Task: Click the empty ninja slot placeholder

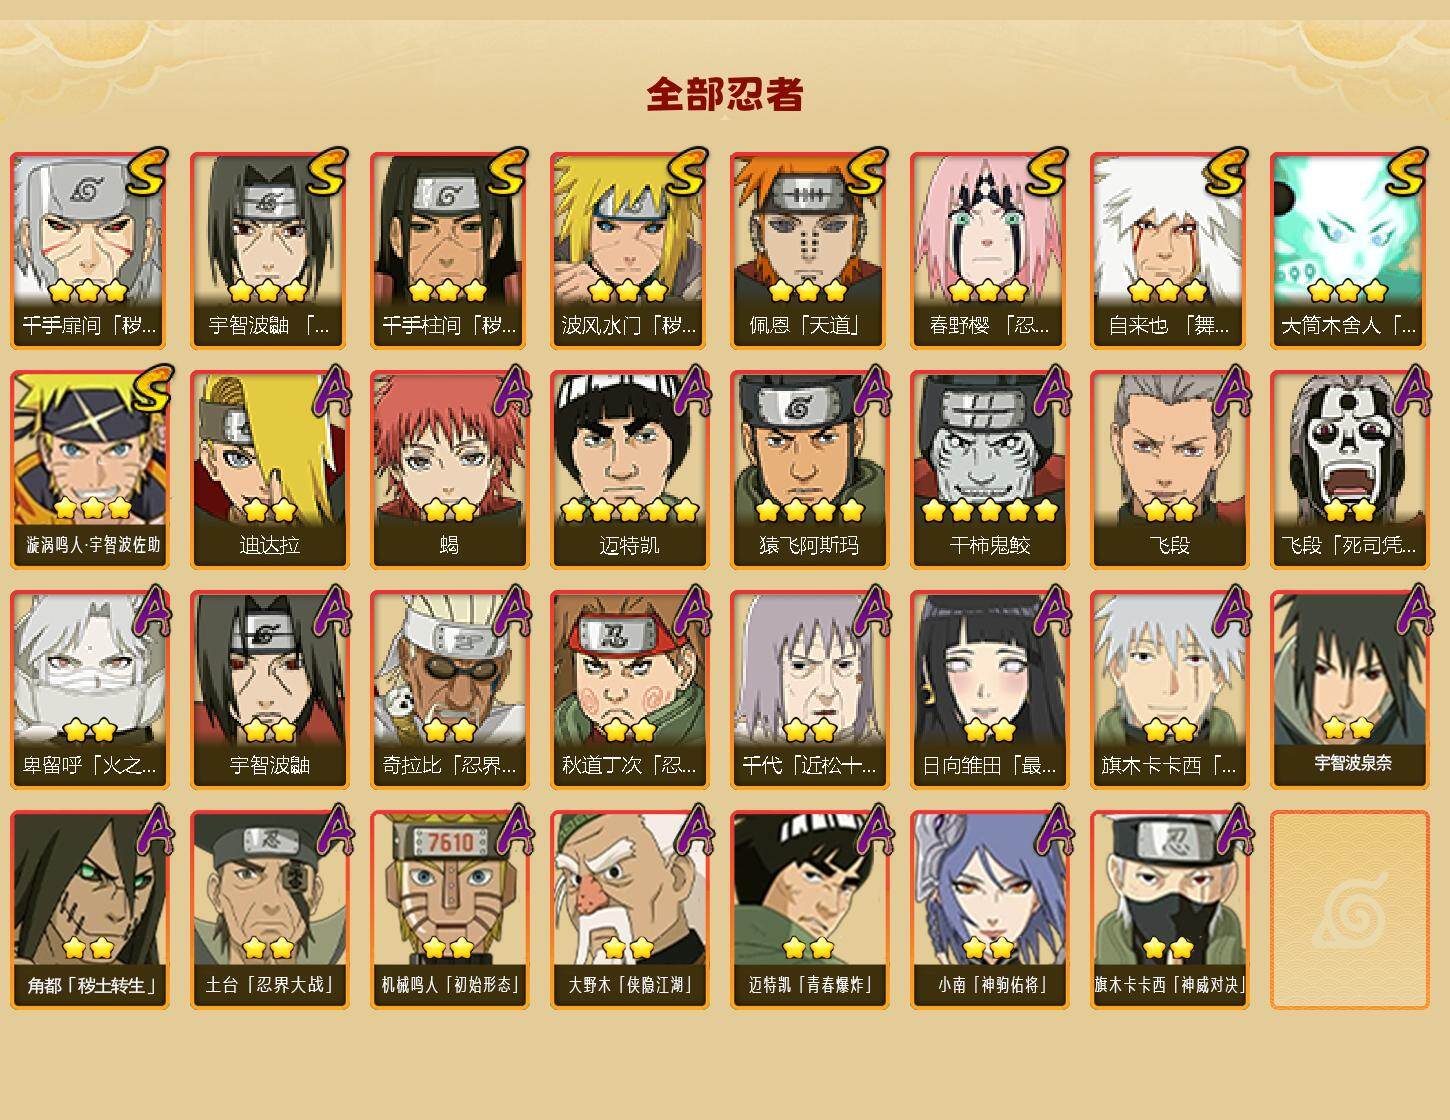Action: click(1349, 910)
